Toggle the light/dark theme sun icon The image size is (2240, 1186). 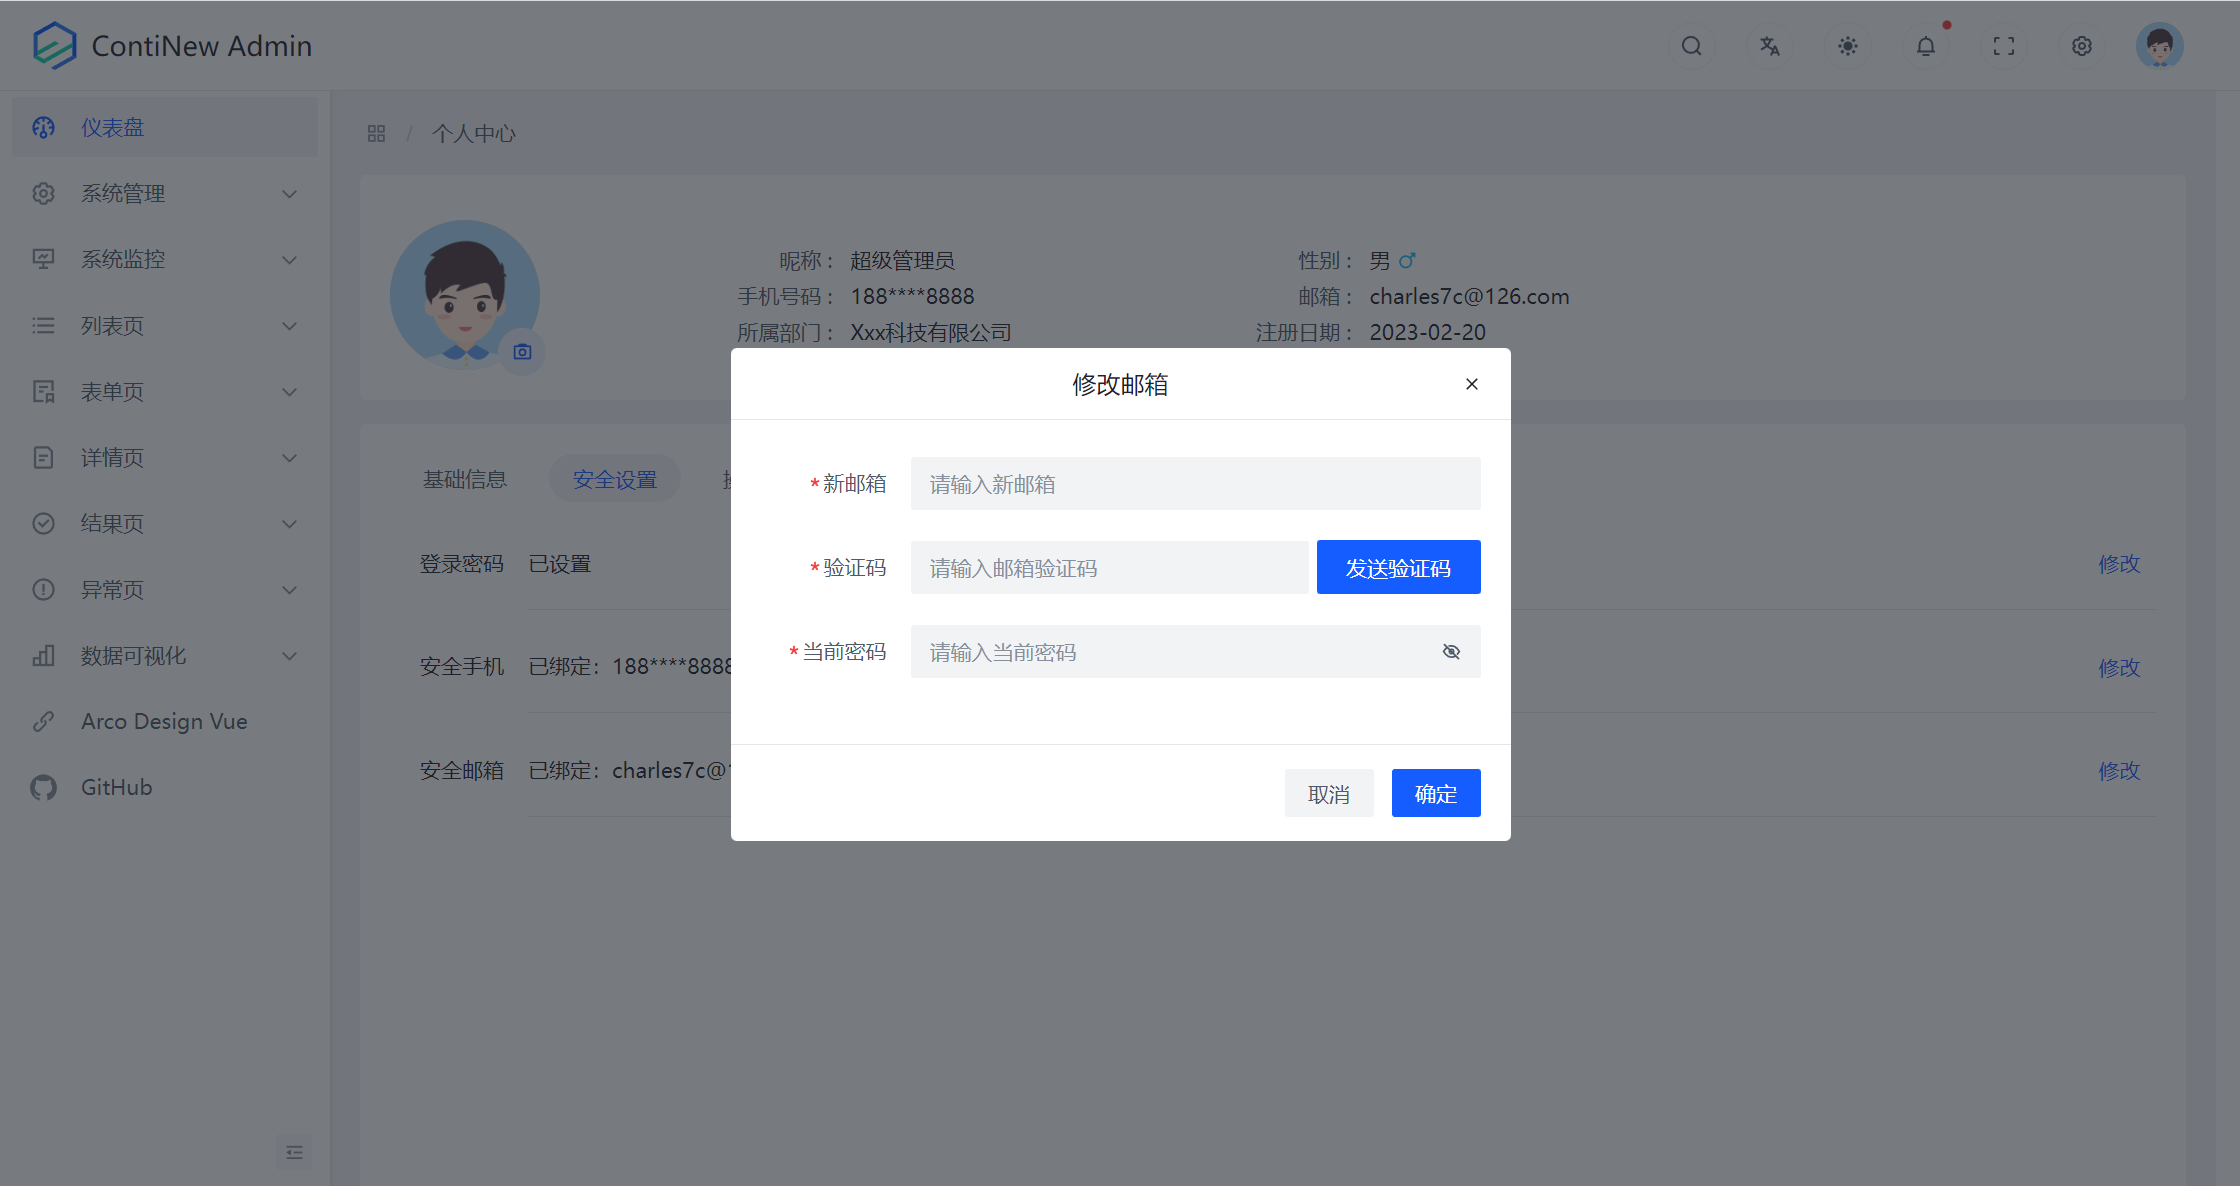click(1847, 46)
